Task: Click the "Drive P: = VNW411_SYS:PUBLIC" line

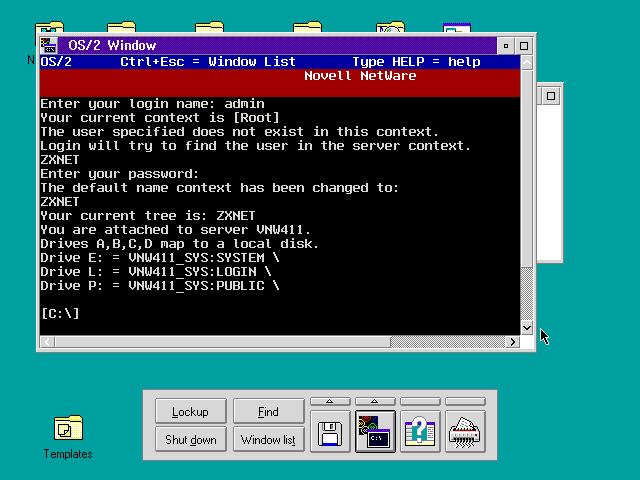Action: (x=160, y=286)
